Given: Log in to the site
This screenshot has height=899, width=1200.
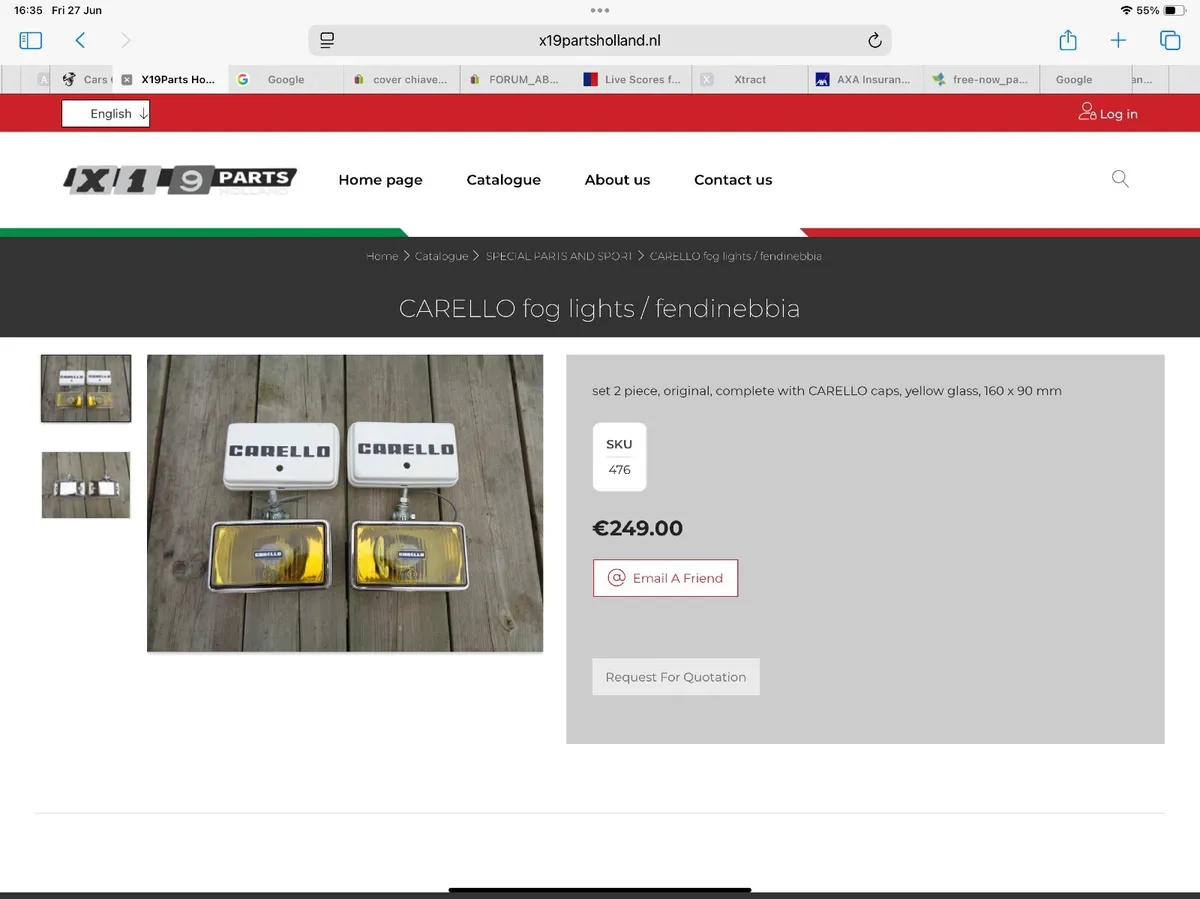Looking at the screenshot, I should pos(1108,113).
